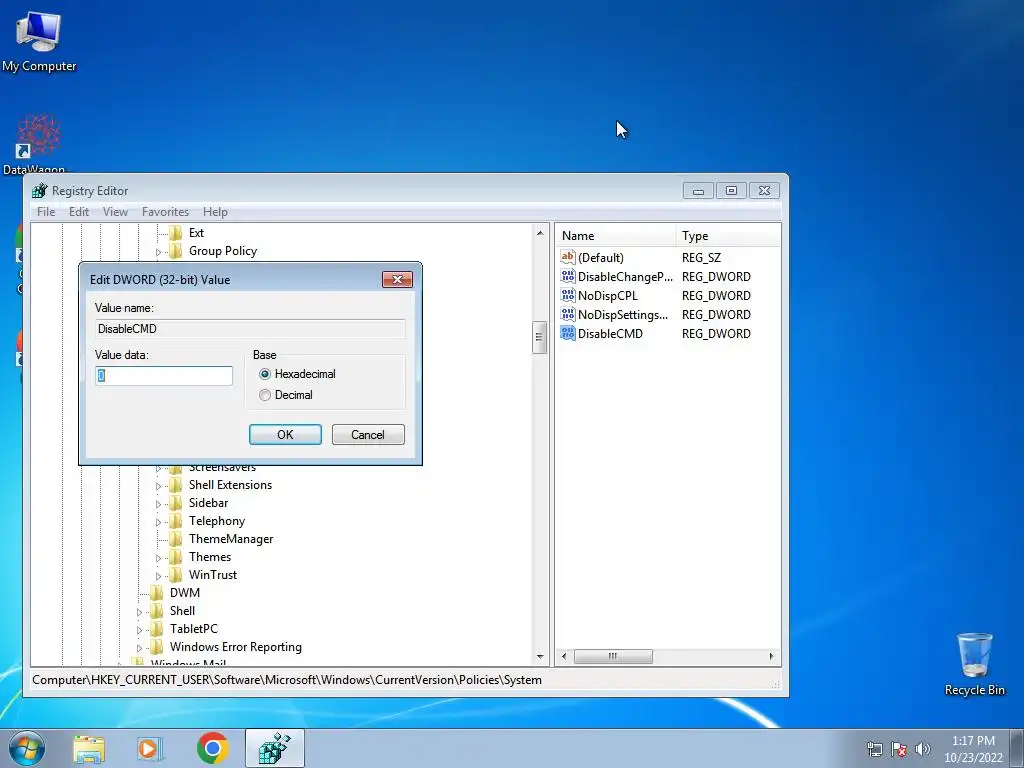The image size is (1024, 768).
Task: Select the Shell key label in tree
Action: [x=182, y=611]
